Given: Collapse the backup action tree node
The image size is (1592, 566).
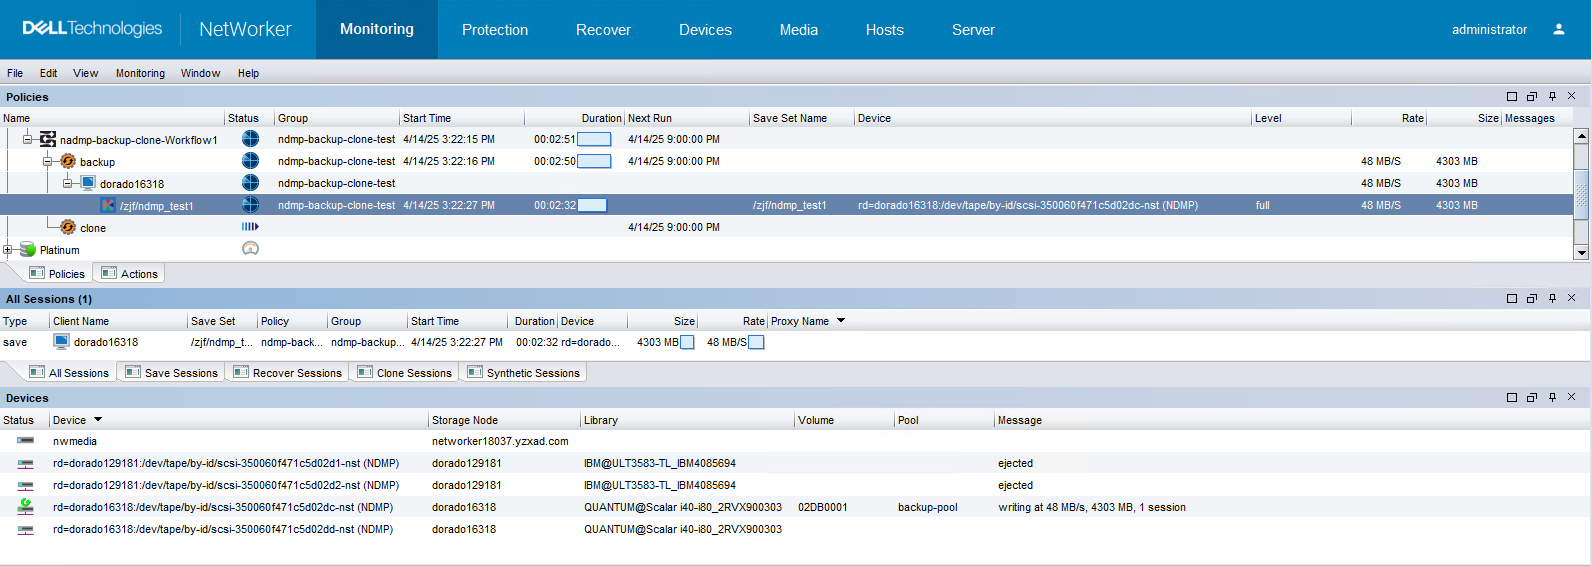Looking at the screenshot, I should (48, 161).
